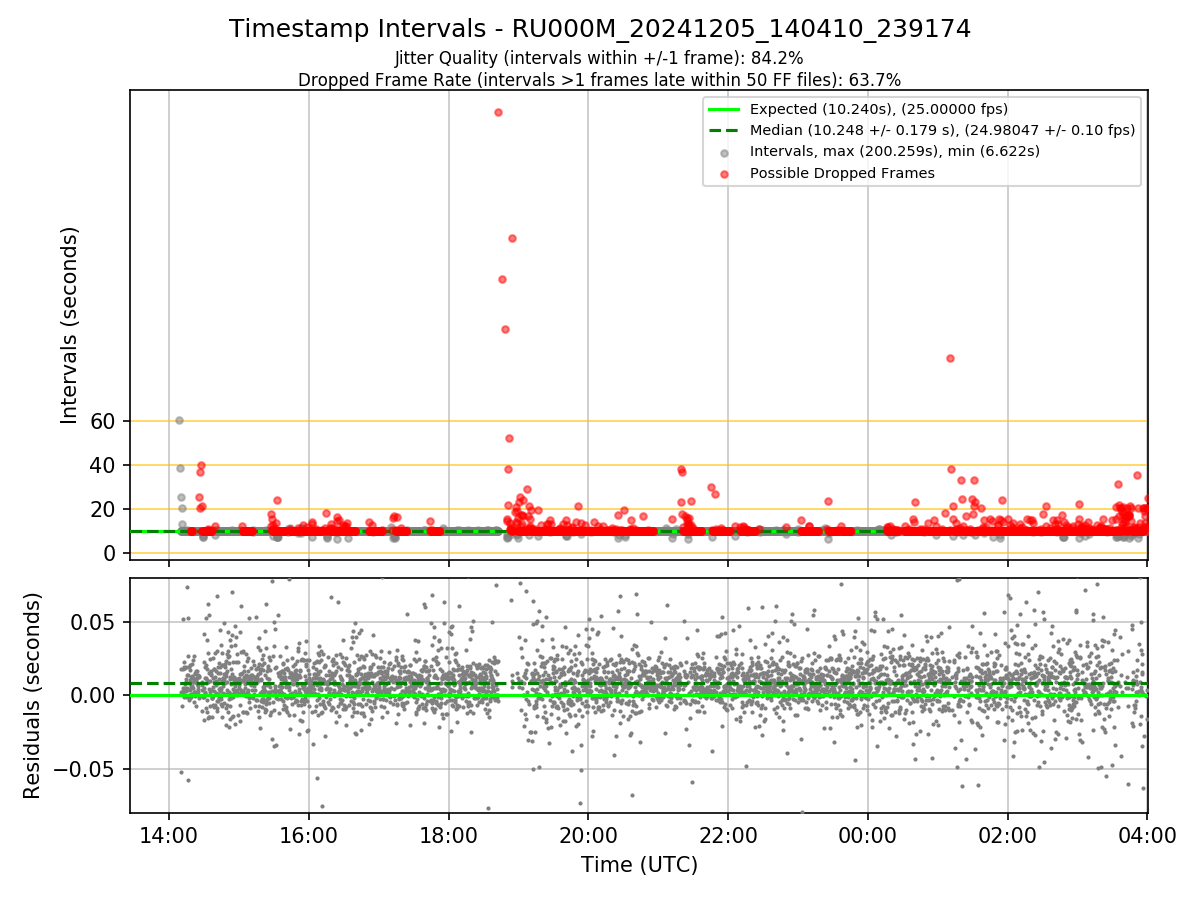Screen dimensions: 1200x900
Task: Select the Dropped Frame Rate 63.7% subtitle
Action: pyautogui.click(x=600, y=80)
